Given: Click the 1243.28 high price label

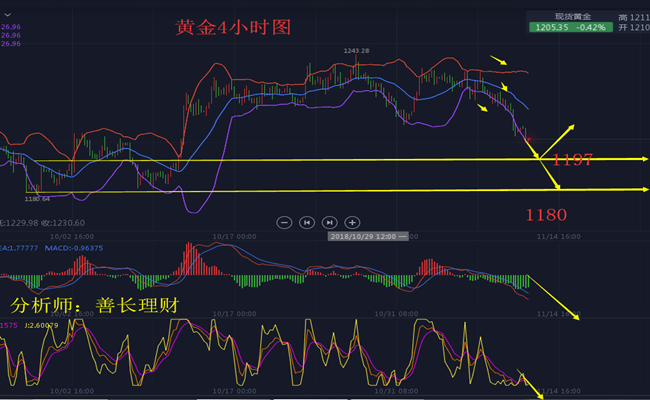Looking at the screenshot, I should click(x=356, y=50).
